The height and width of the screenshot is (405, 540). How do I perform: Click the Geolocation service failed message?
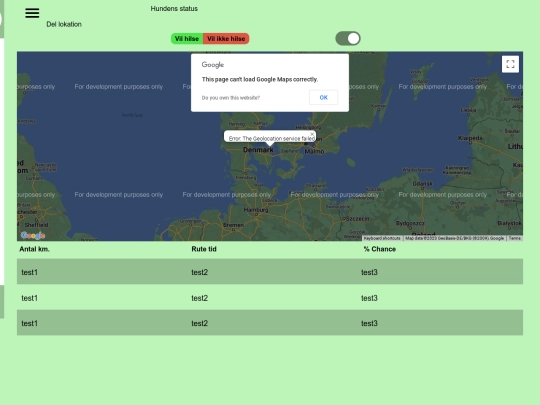tap(272, 138)
